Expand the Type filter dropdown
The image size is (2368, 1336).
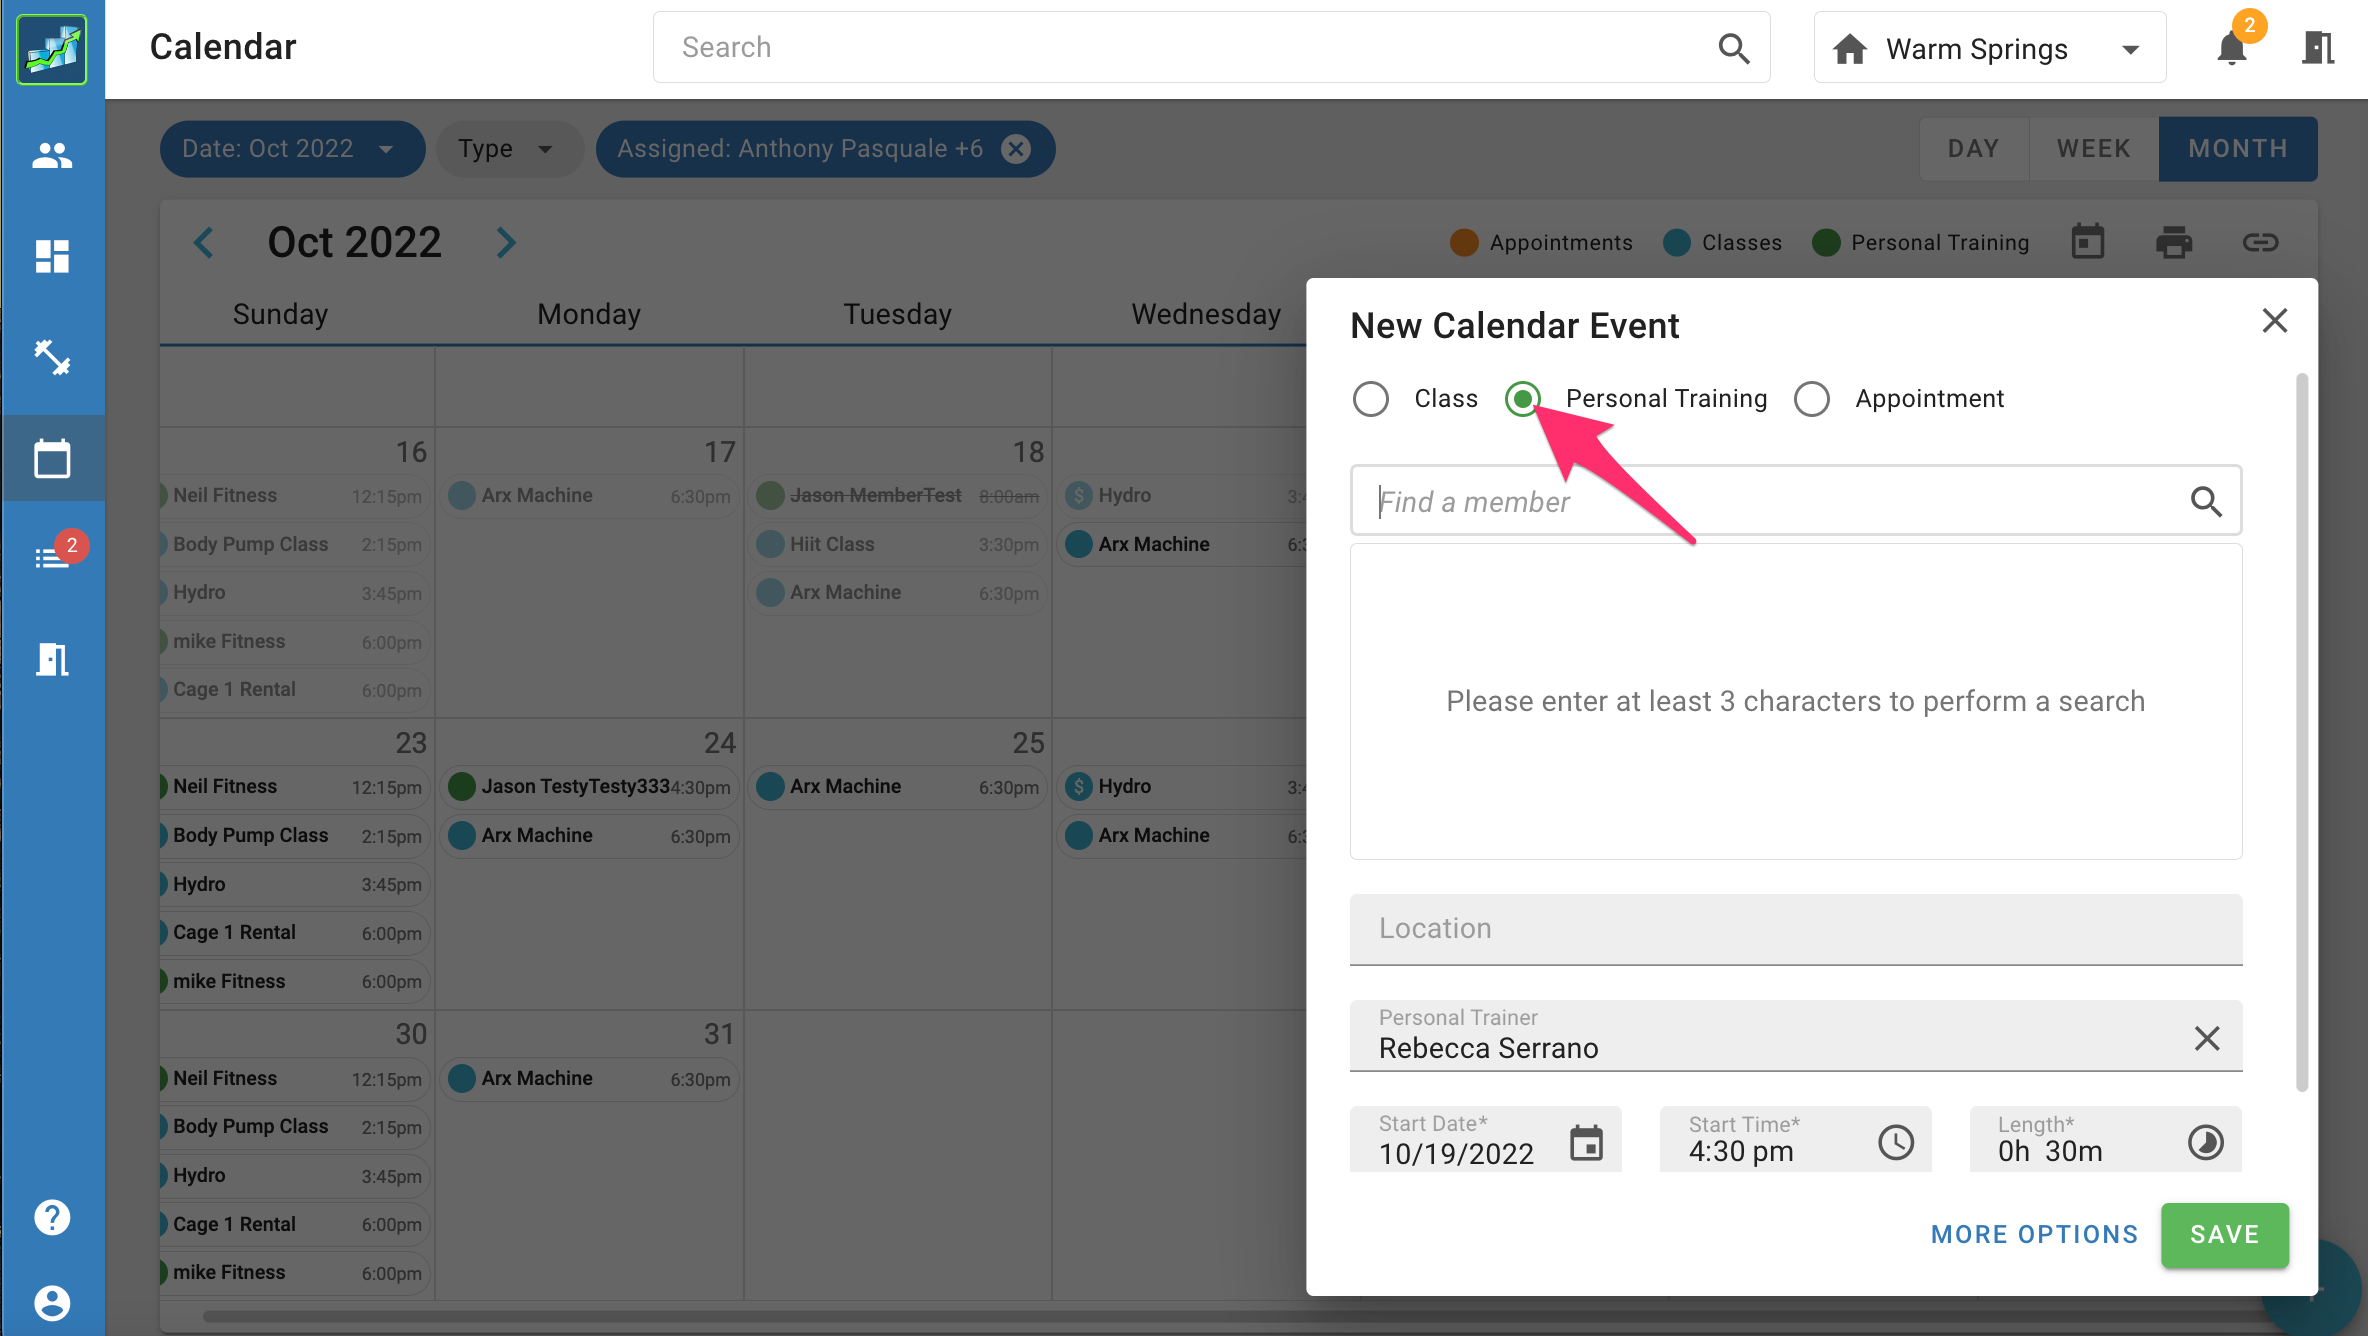click(509, 148)
